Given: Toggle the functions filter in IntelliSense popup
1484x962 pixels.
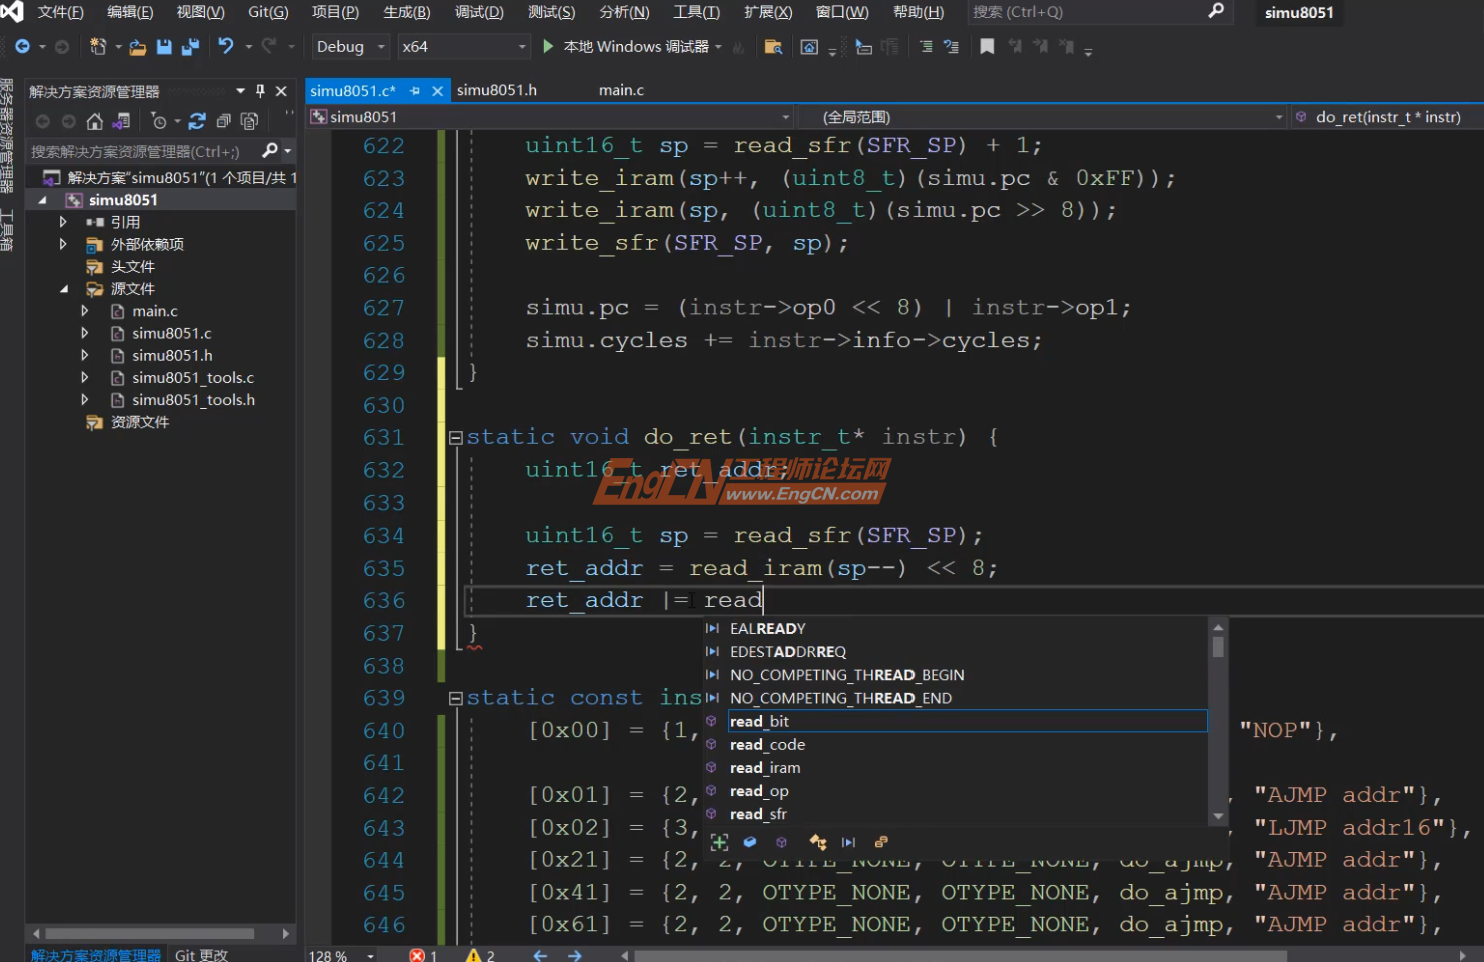Looking at the screenshot, I should (x=781, y=842).
